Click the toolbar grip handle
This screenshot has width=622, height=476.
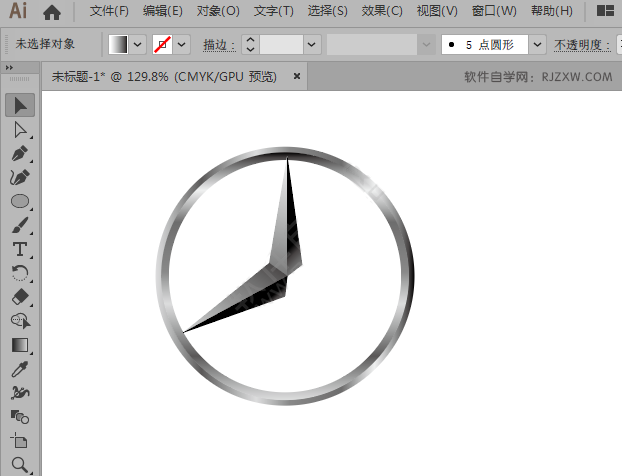click(x=19, y=79)
